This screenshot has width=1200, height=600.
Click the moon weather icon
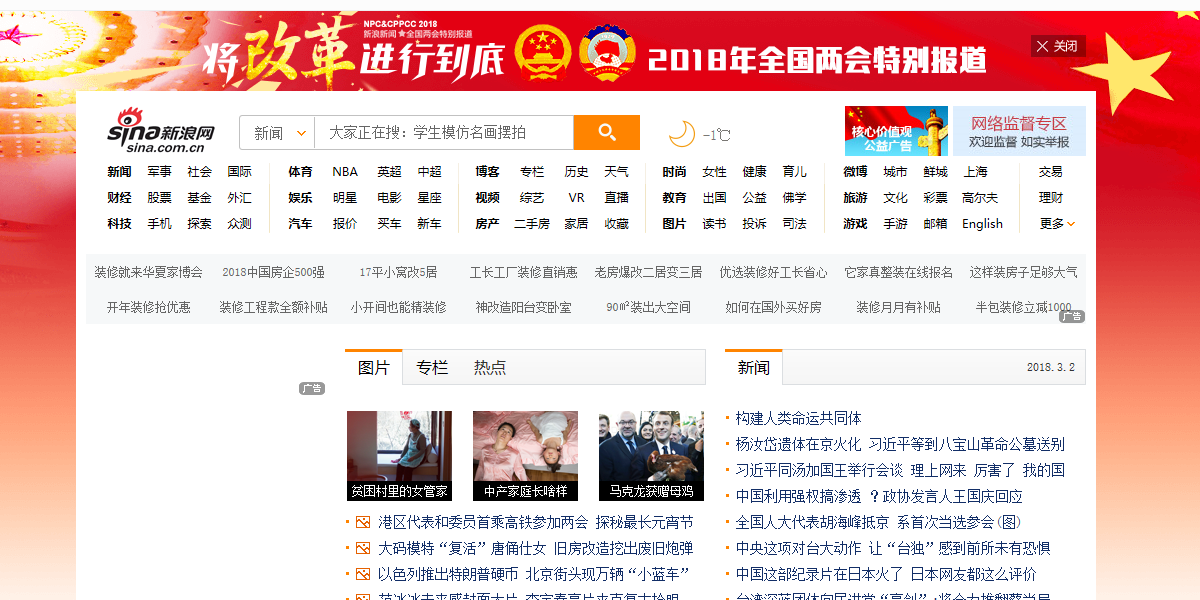(x=681, y=133)
